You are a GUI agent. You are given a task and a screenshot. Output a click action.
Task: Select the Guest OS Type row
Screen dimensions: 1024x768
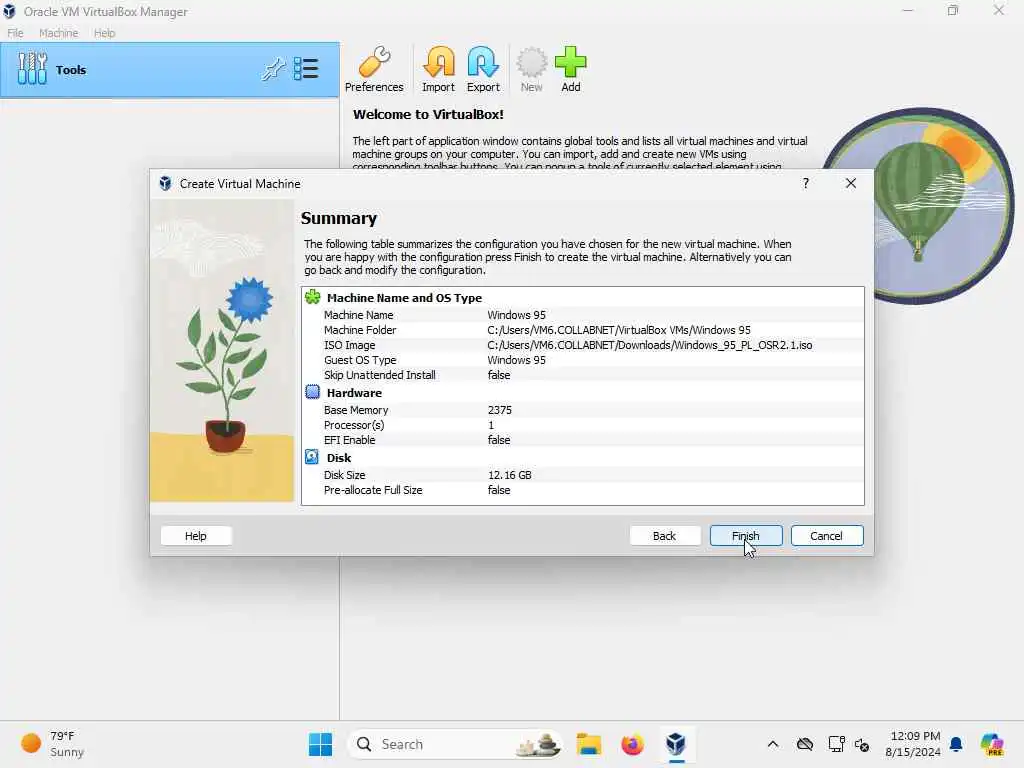[x=583, y=360]
